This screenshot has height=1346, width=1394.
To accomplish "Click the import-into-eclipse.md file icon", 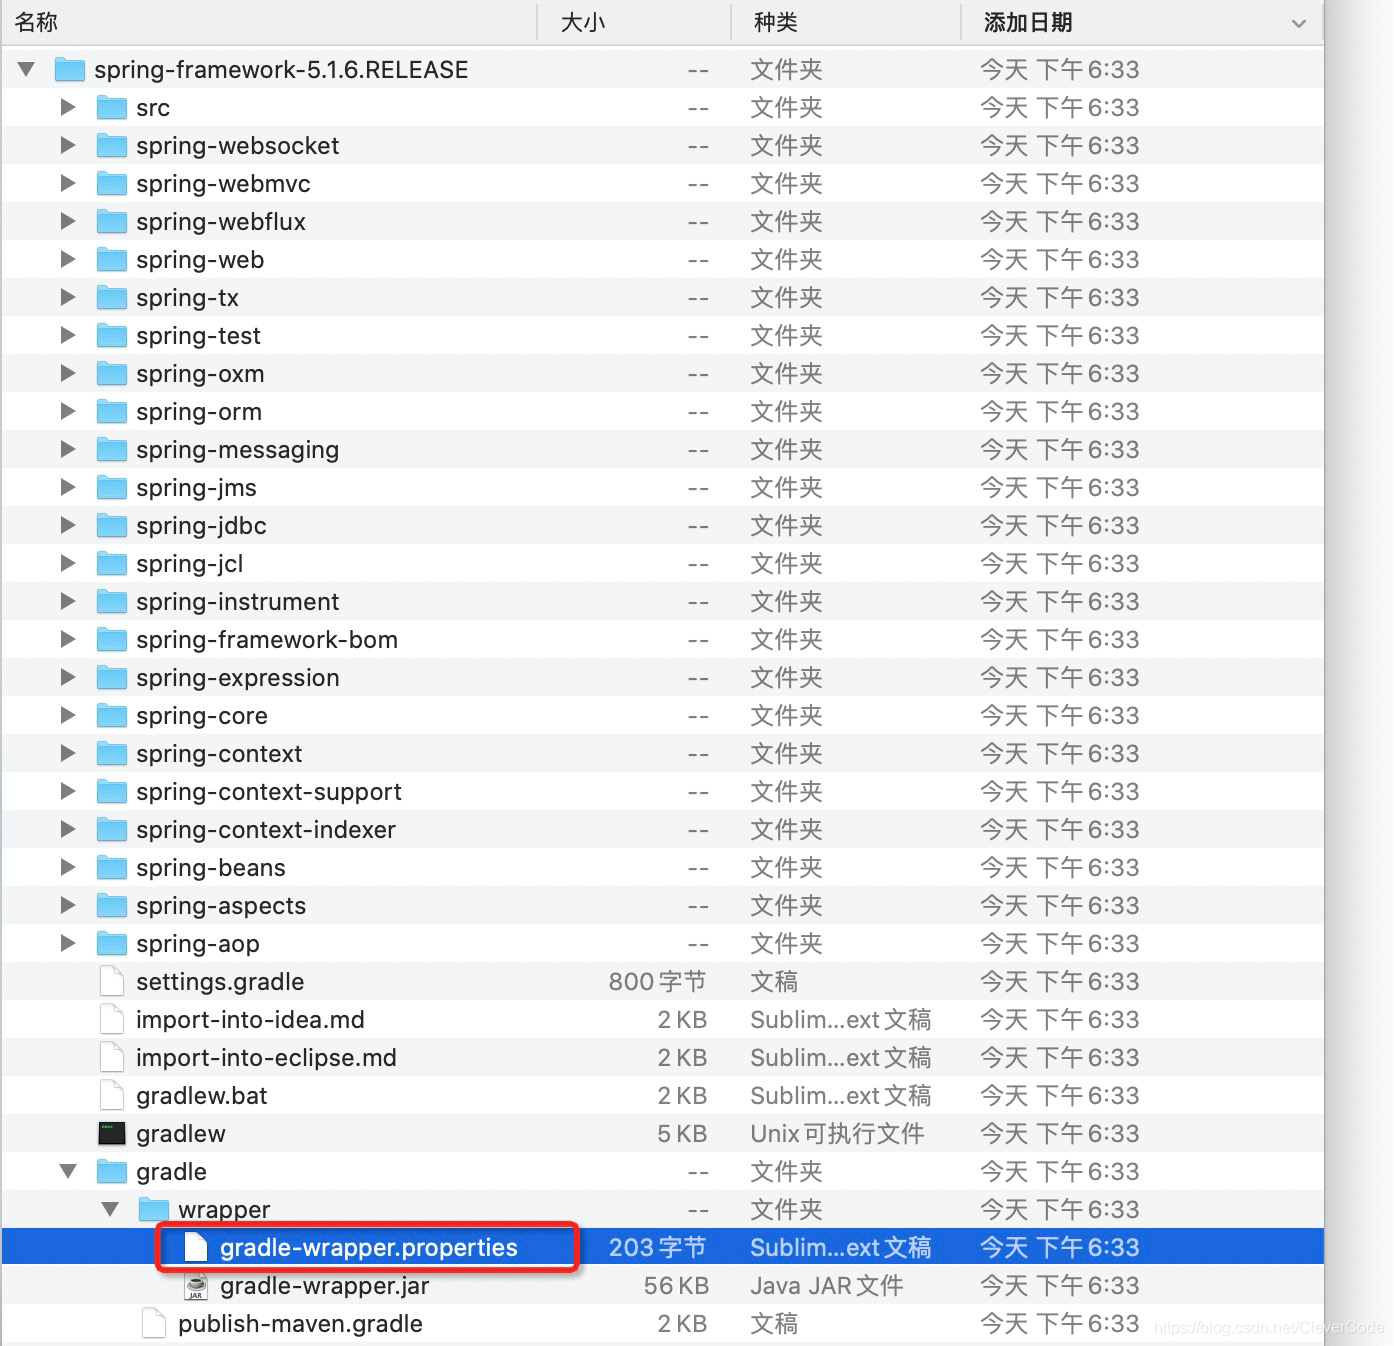I will pos(112,1057).
